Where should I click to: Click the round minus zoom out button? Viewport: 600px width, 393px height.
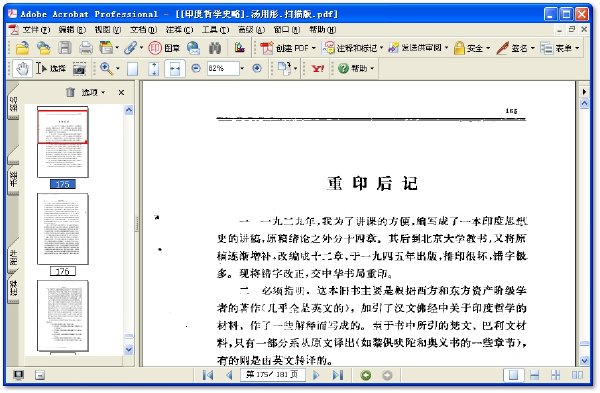coord(196,68)
